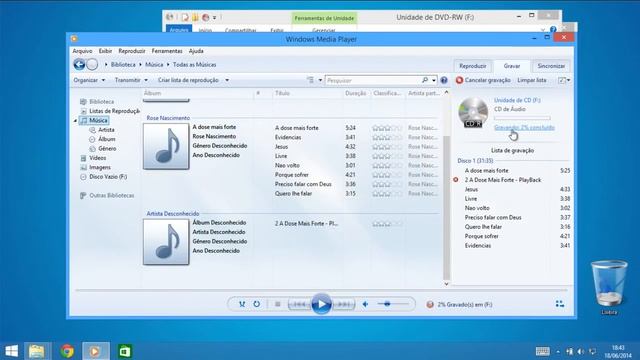Switch to the Gravar tab

tap(512, 66)
